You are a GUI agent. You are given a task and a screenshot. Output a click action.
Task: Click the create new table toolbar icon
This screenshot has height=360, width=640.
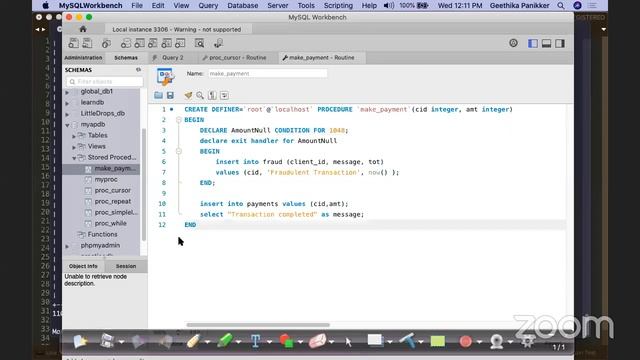coord(139,43)
